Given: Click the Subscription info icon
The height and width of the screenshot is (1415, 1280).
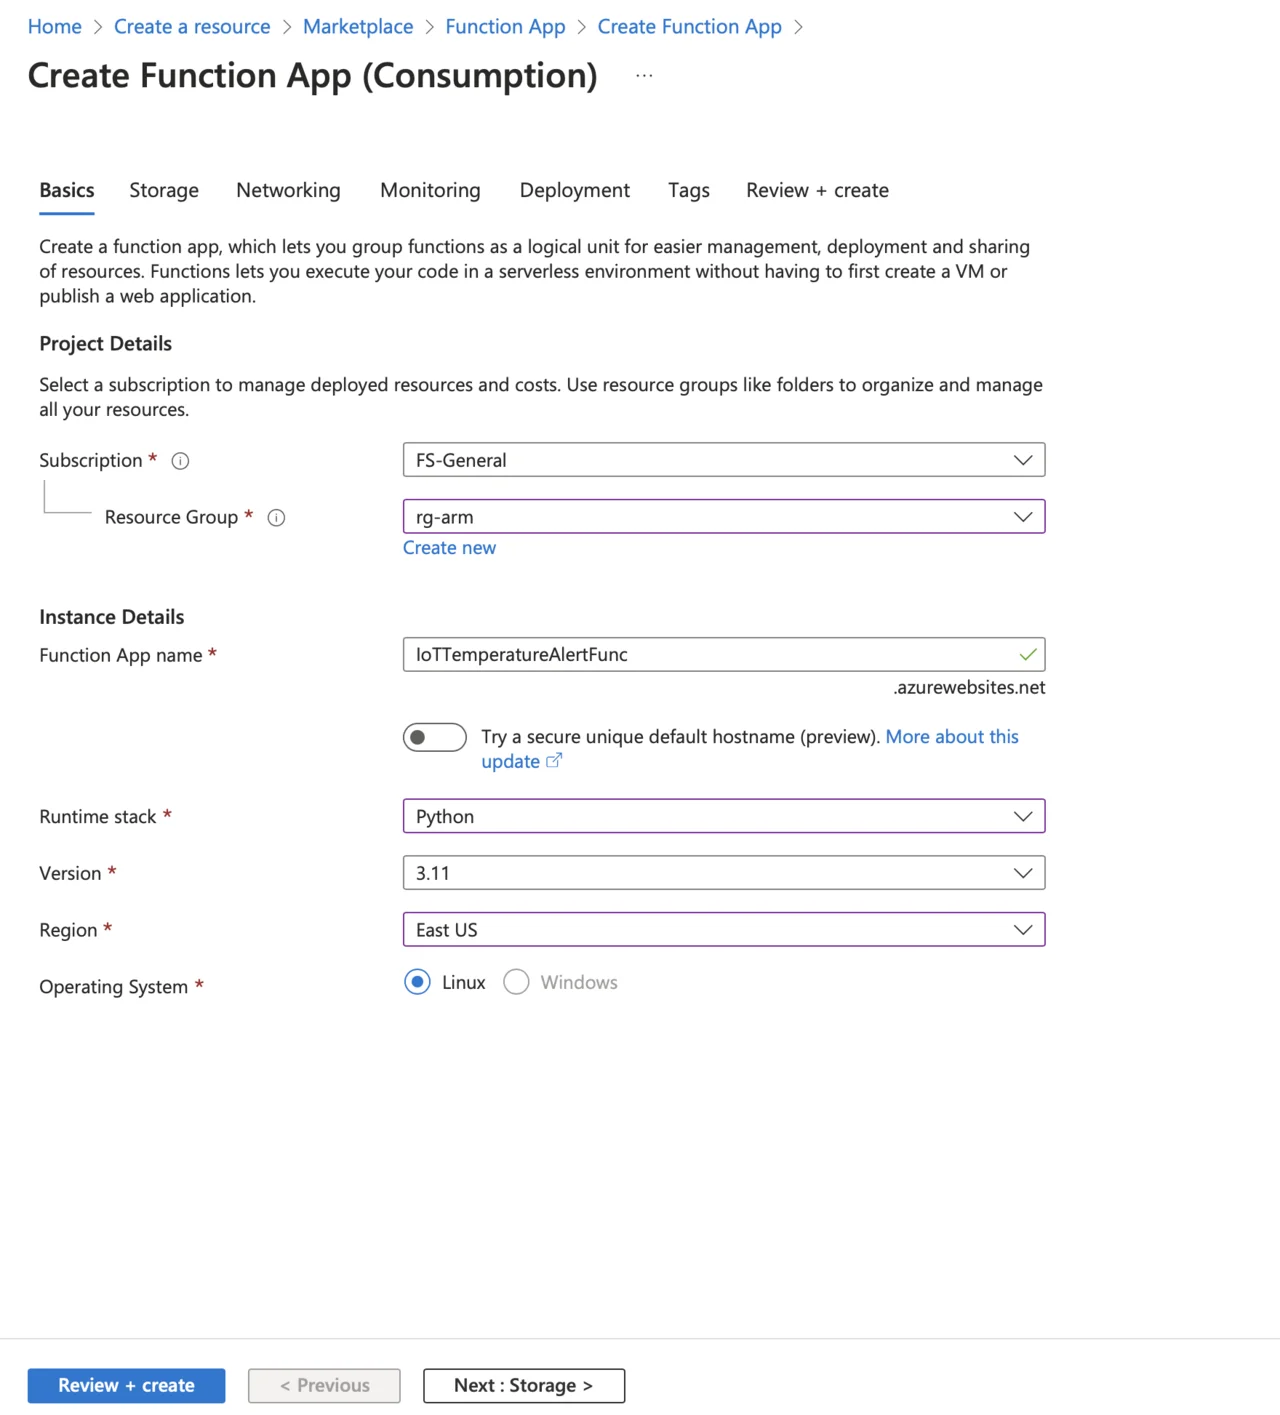Looking at the screenshot, I should [x=180, y=461].
